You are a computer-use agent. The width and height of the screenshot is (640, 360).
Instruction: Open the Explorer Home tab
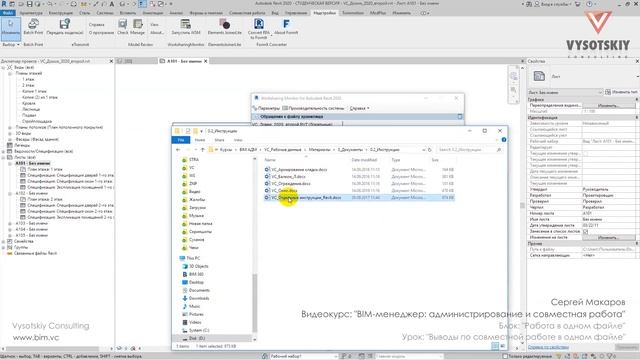point(200,140)
